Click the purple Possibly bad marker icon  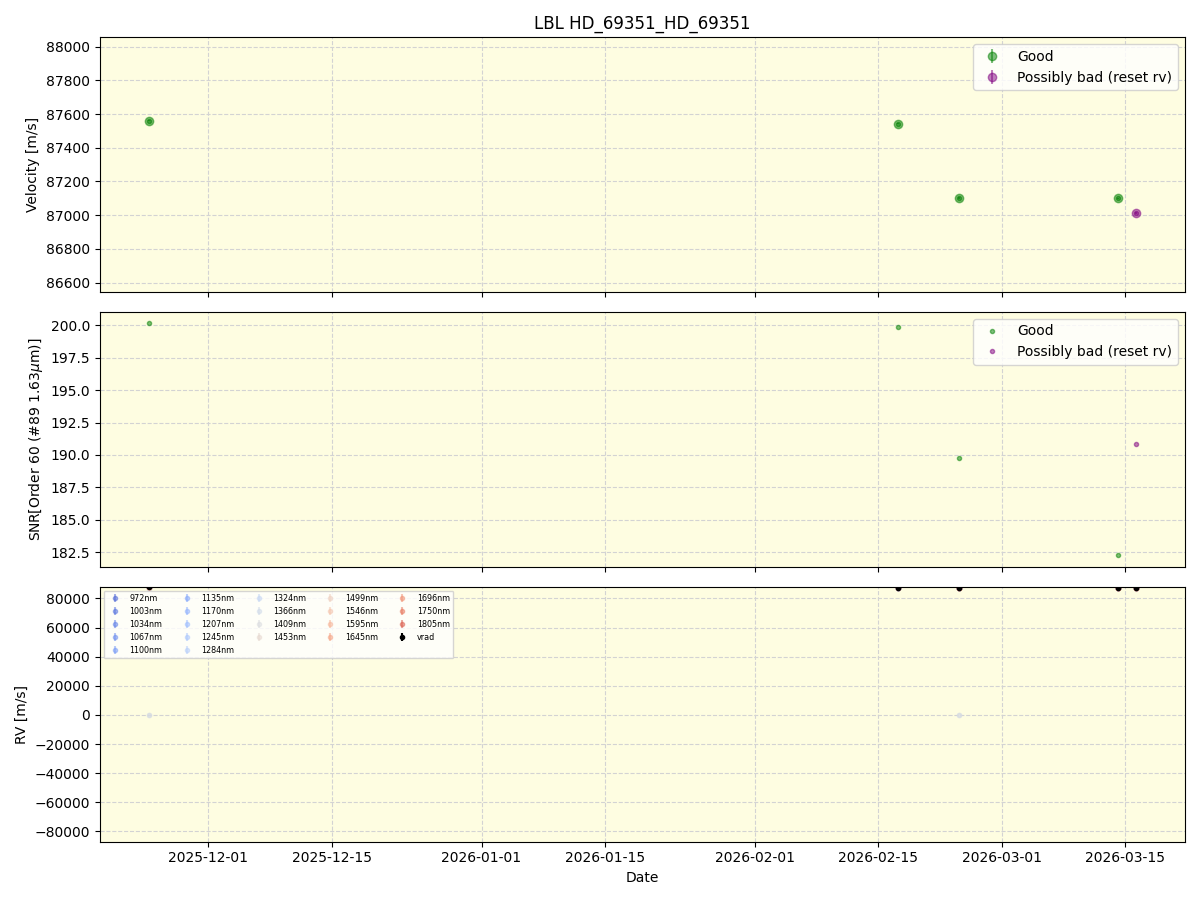(x=994, y=77)
